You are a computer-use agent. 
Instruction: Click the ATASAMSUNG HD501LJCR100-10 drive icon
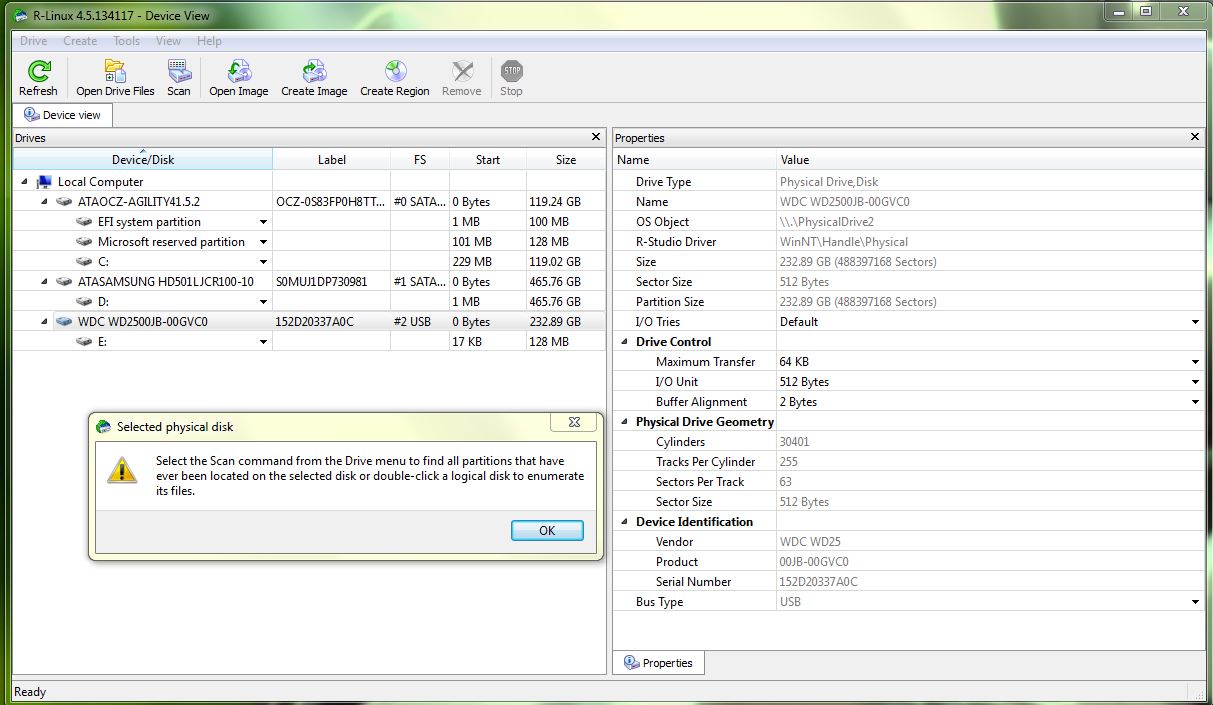[x=64, y=282]
